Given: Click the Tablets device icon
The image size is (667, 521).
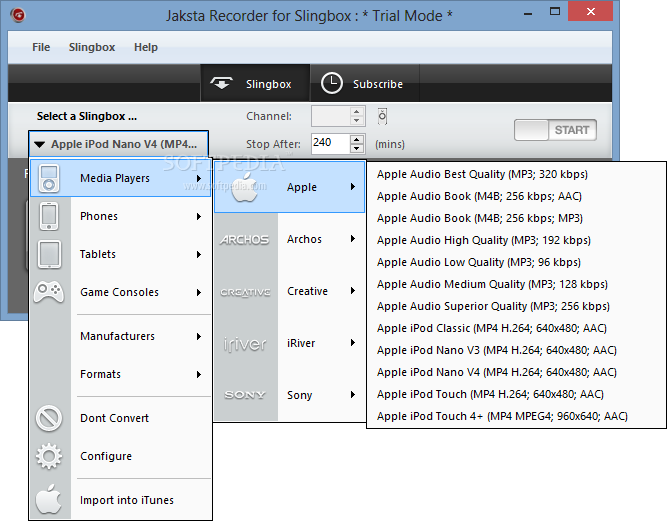Looking at the screenshot, I should pos(49,254).
